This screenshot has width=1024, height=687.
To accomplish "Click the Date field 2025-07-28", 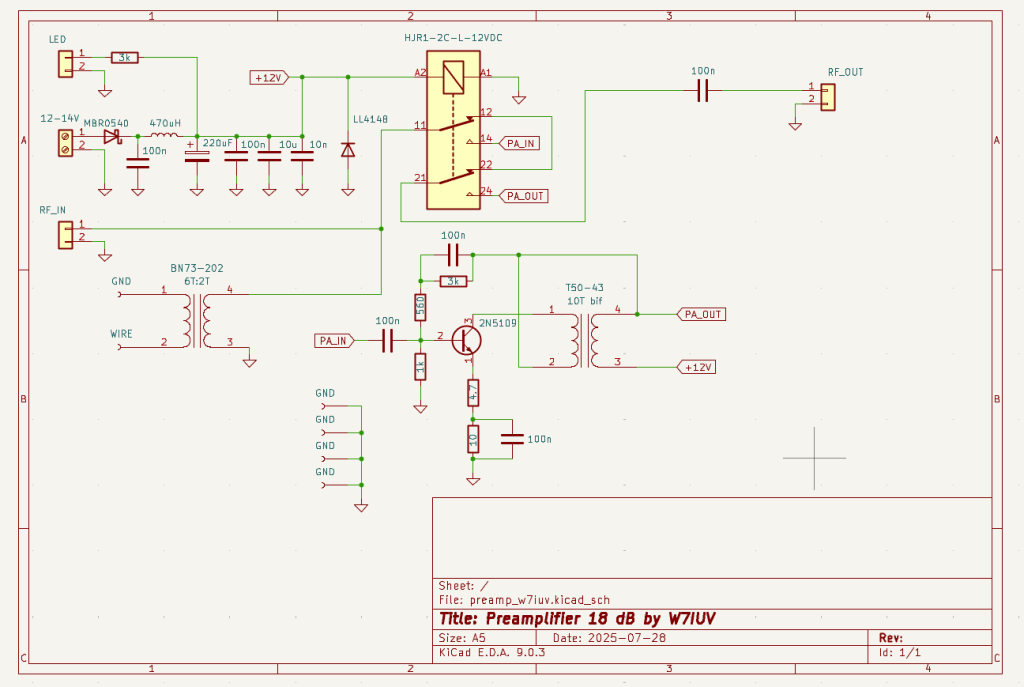I will [x=608, y=637].
